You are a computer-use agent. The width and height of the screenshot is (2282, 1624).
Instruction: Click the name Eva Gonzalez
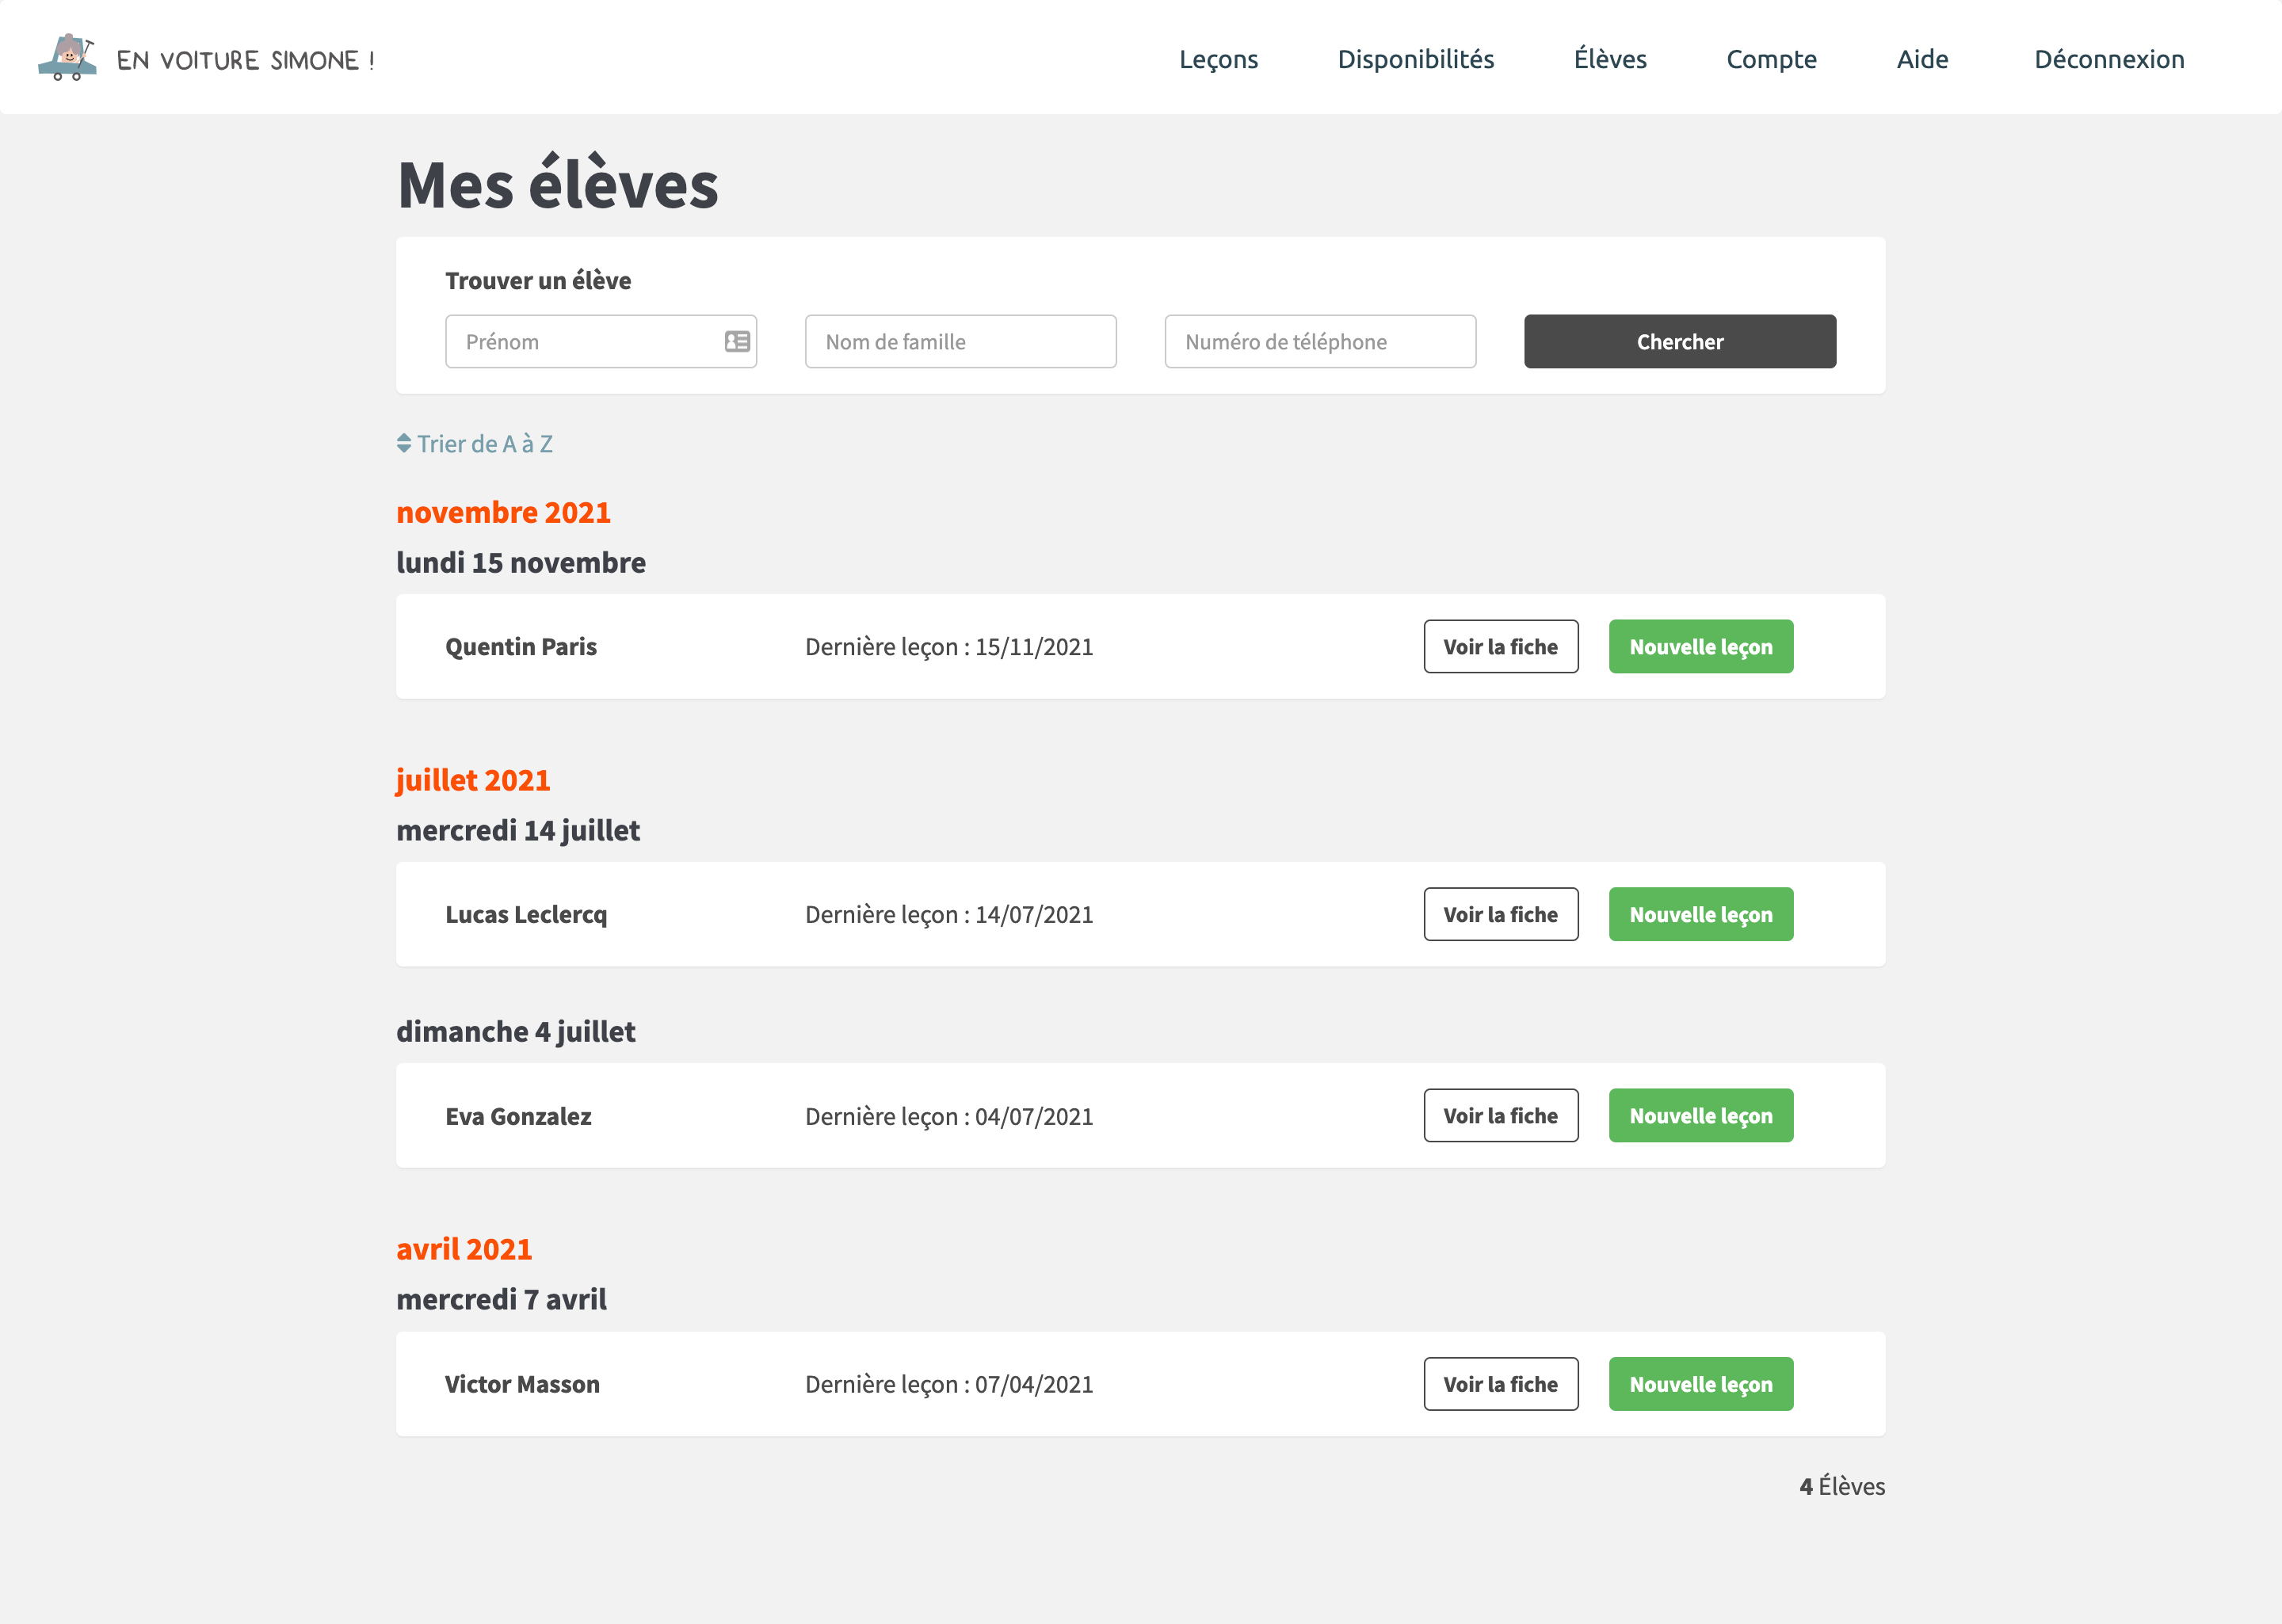(x=518, y=1116)
